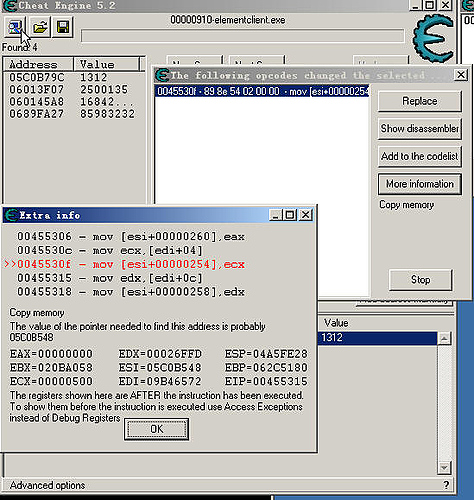
Task: Click scroll up arrow in address table
Action: [x=444, y=338]
